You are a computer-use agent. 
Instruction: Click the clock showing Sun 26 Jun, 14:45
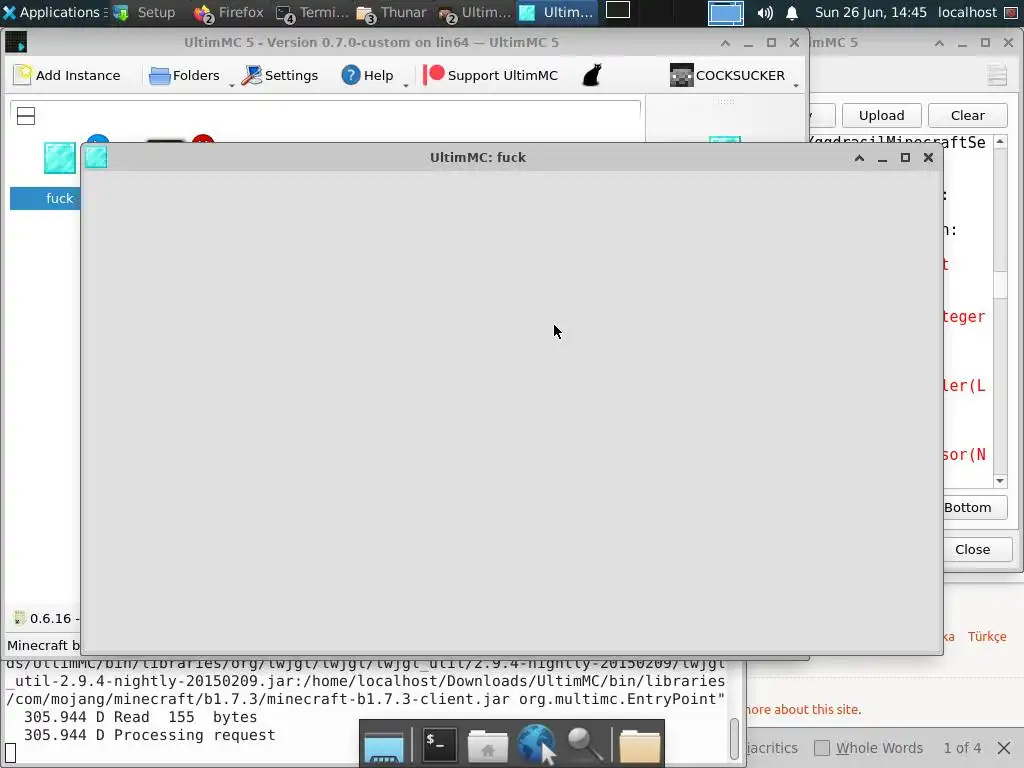tap(870, 12)
